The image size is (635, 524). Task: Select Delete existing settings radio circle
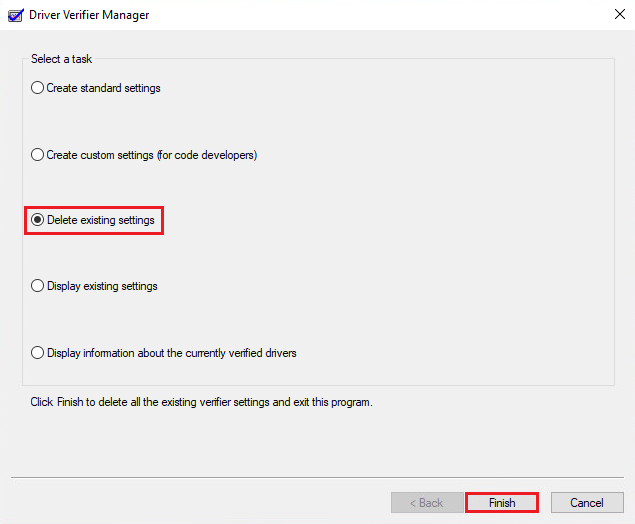point(37,220)
